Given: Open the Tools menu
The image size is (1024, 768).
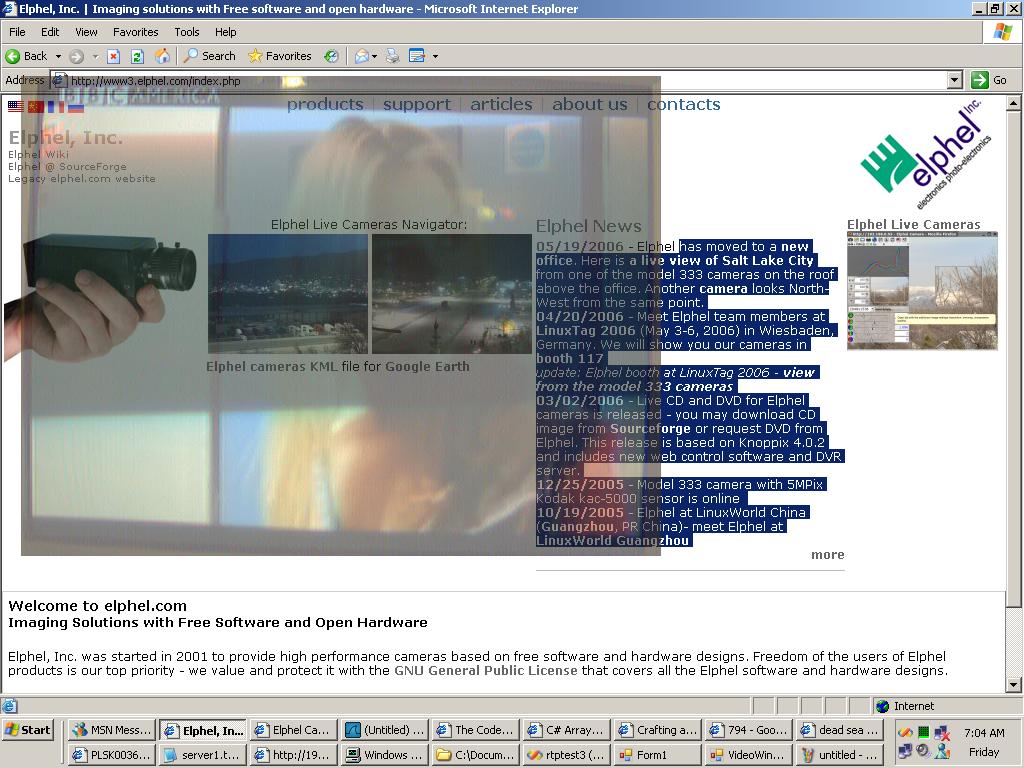Looking at the screenshot, I should (187, 32).
